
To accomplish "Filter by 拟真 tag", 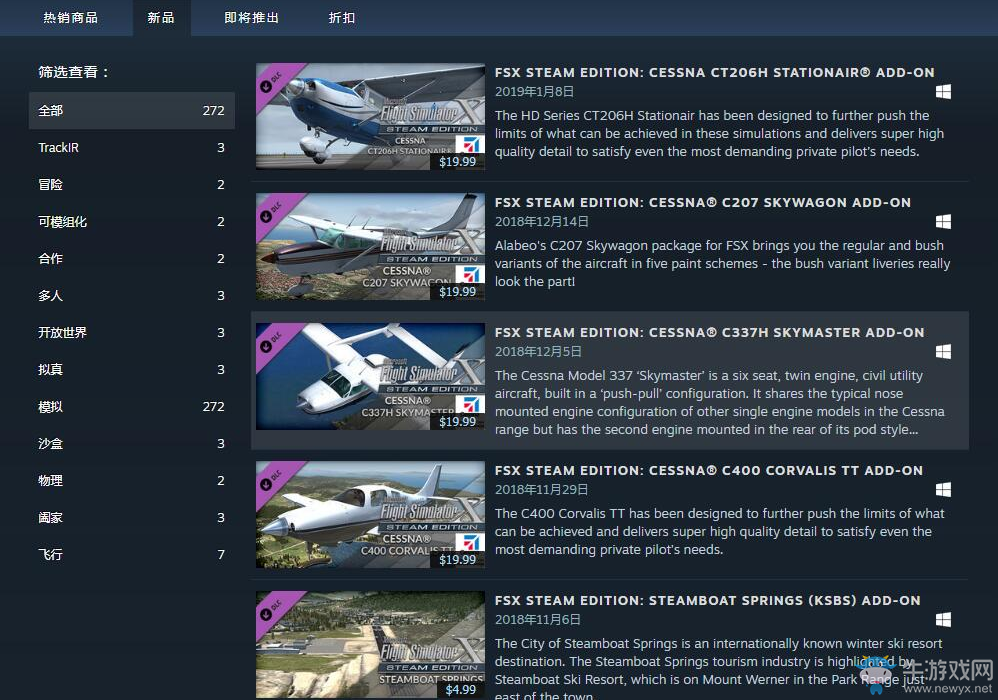I will pyautogui.click(x=132, y=369).
